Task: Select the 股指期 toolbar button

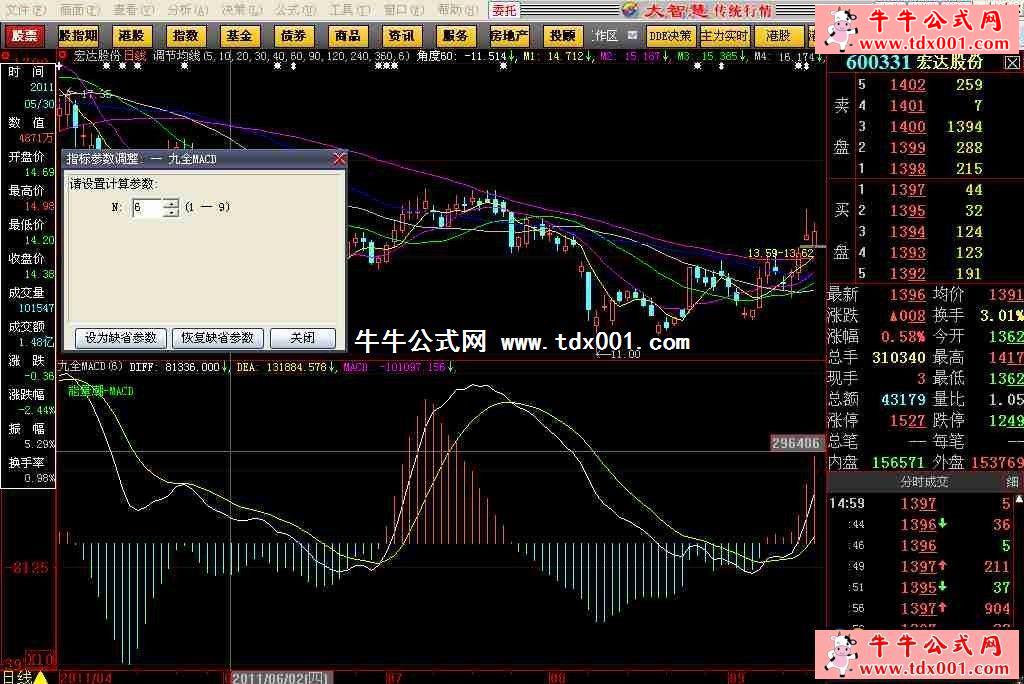Action: (78, 36)
